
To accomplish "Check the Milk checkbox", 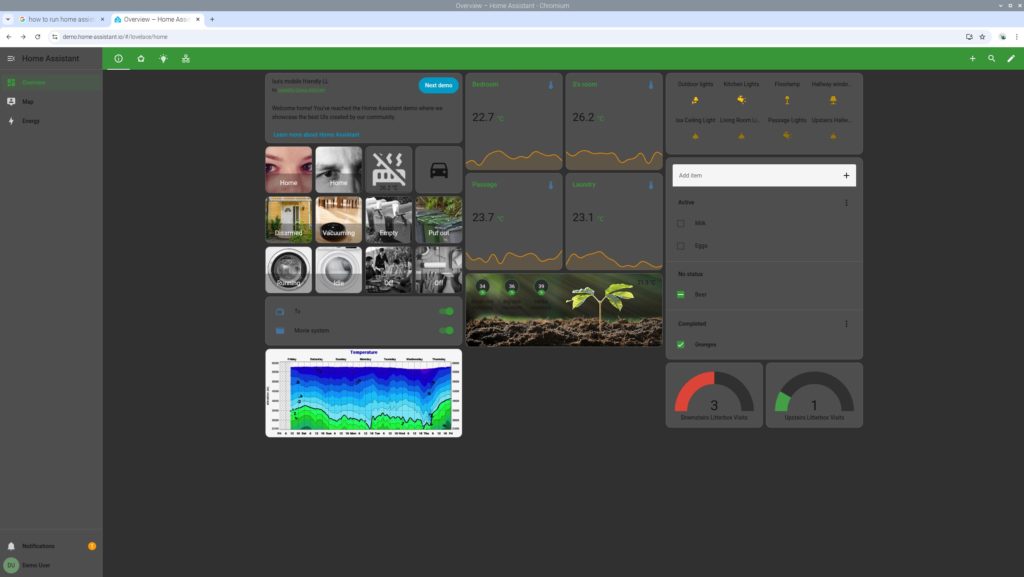I will point(681,223).
